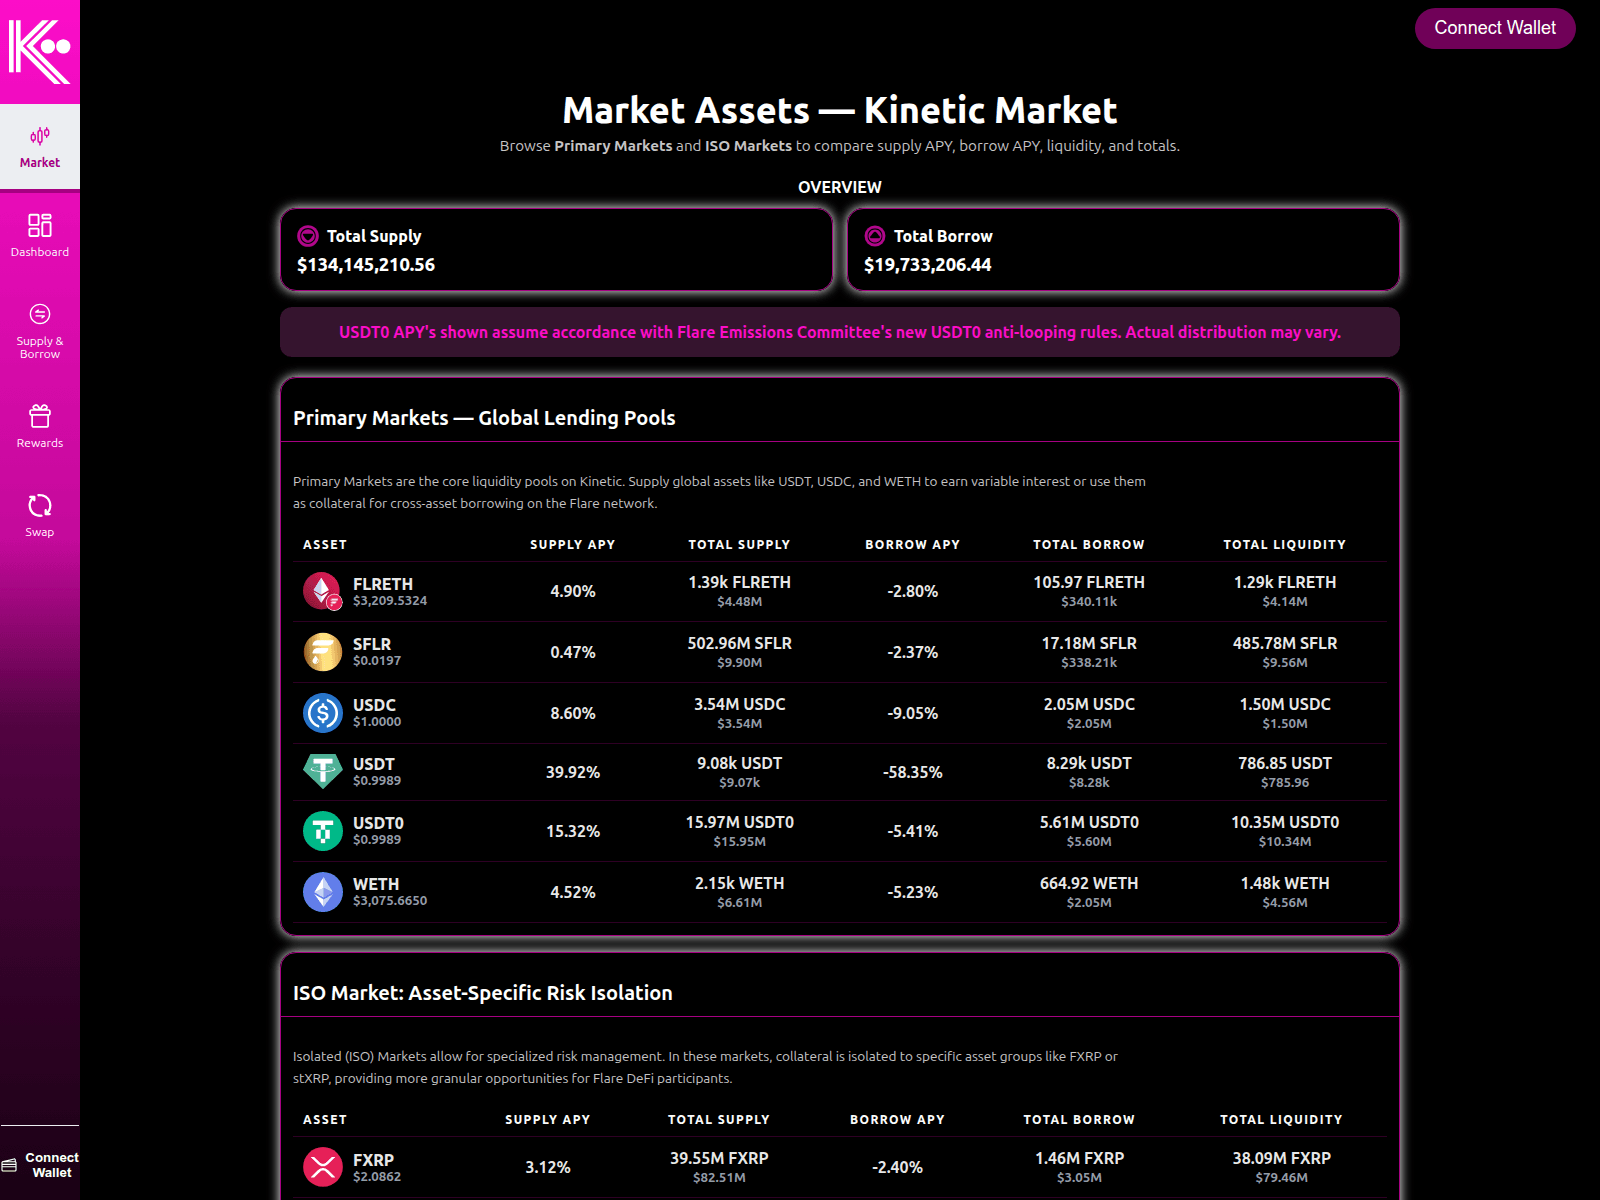Click the sidebar wallet icon
Image resolution: width=1600 pixels, height=1200 pixels.
(x=9, y=1165)
